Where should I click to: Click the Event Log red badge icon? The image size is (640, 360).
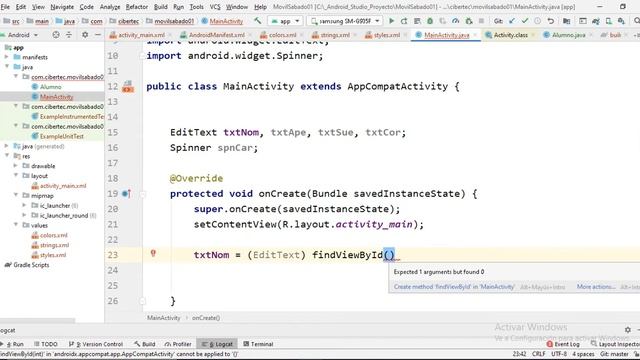click(x=549, y=344)
